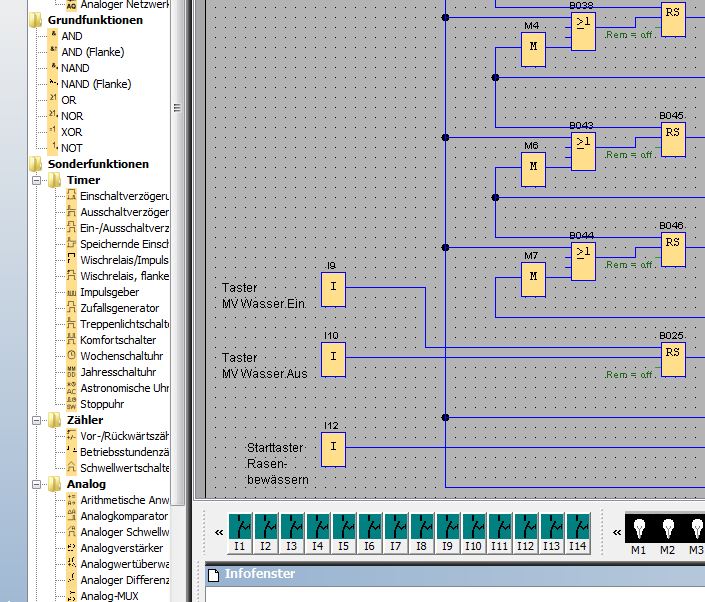The image size is (705, 602).
Task: Select the Wochenschaltuhr timer function
Action: point(121,356)
